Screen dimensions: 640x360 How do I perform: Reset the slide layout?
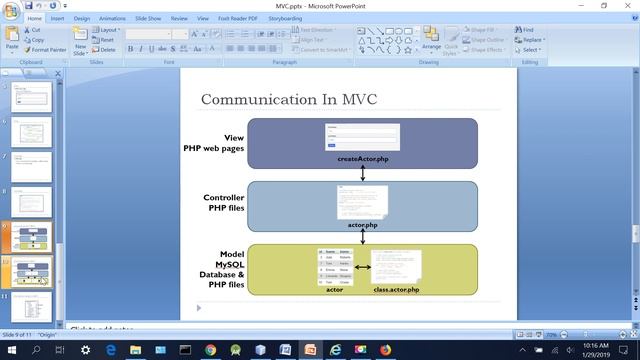[103, 40]
